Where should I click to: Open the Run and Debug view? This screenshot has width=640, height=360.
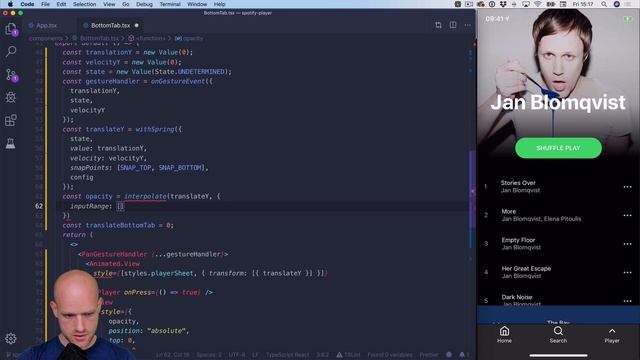point(11,97)
